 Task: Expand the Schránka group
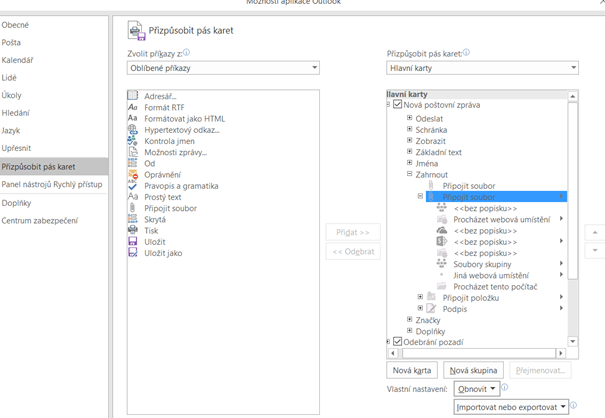(410, 129)
